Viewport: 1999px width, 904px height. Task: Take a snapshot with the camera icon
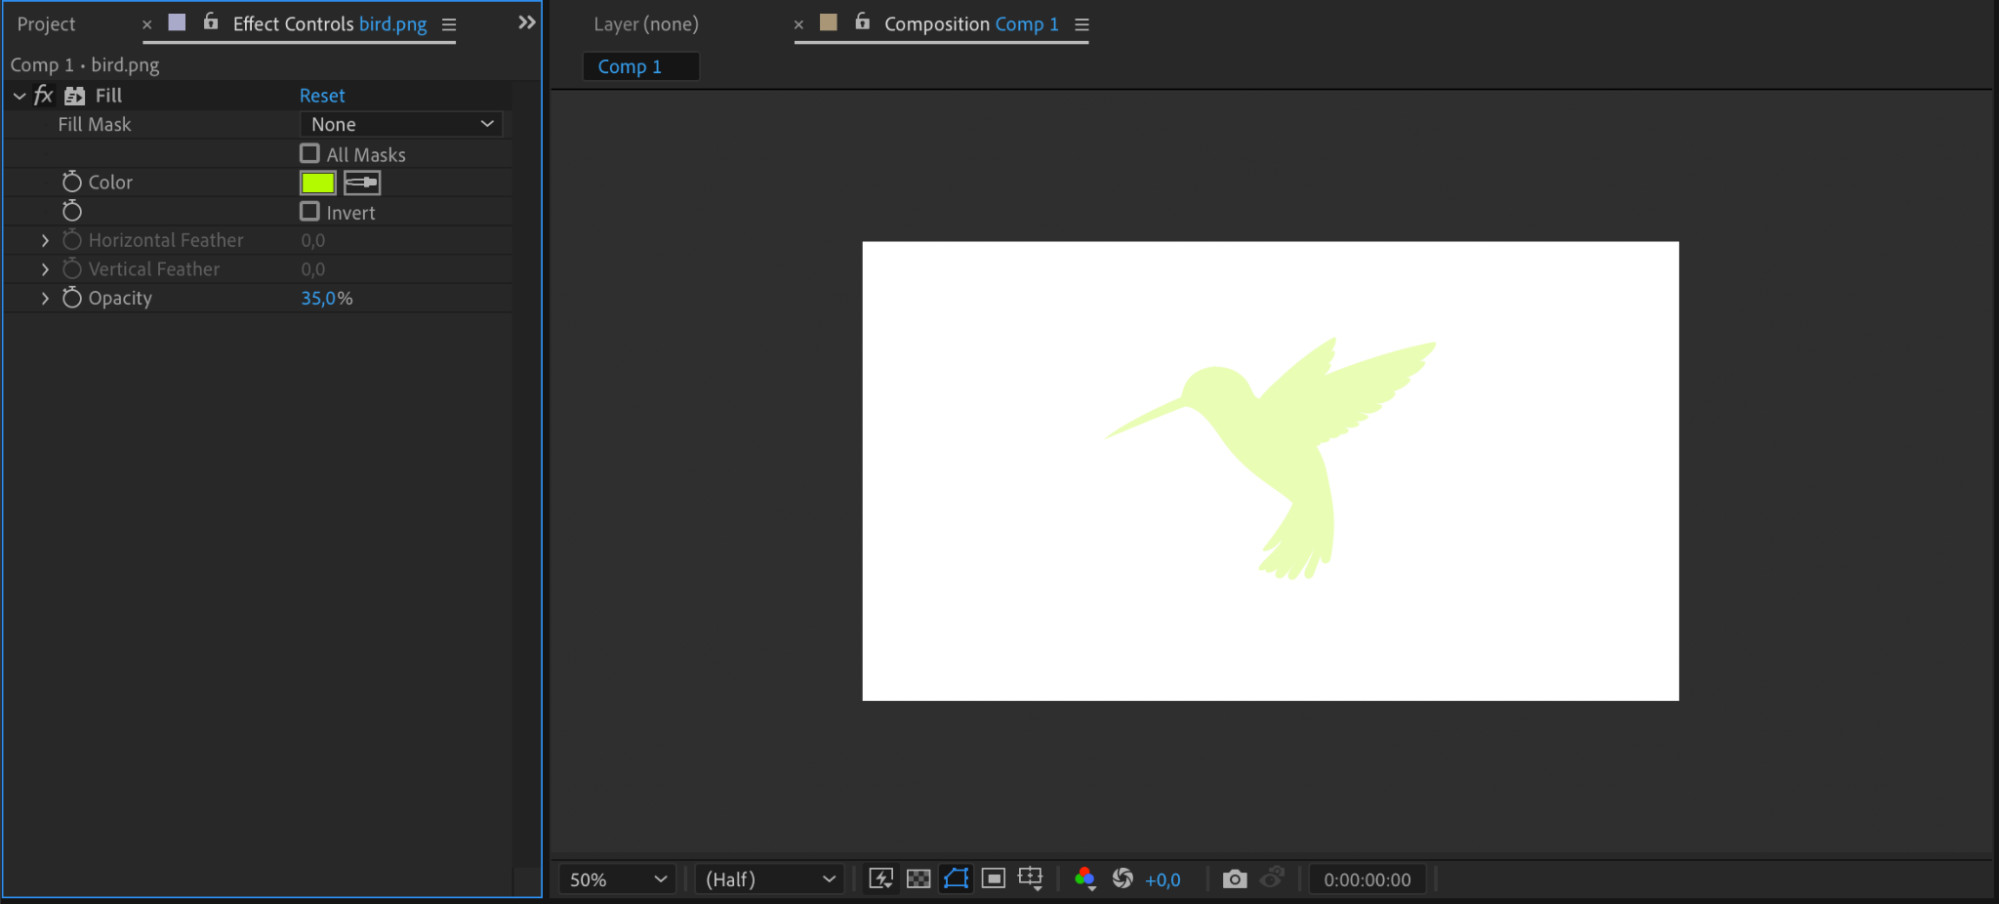(x=1235, y=879)
